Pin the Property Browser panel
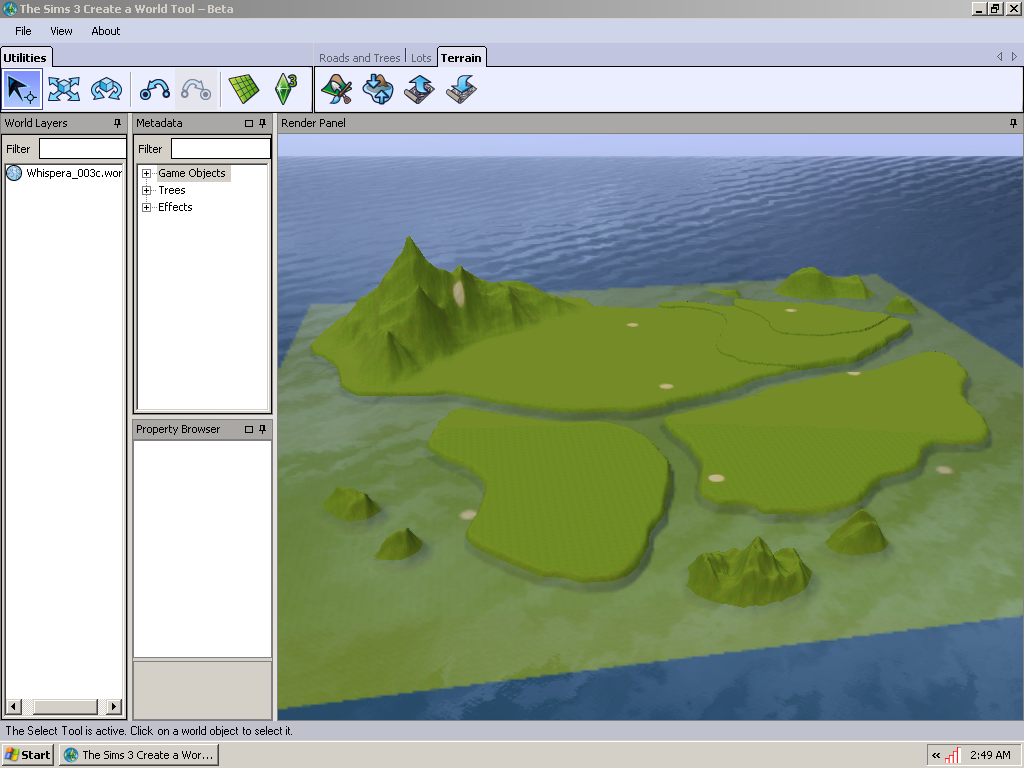Image resolution: width=1024 pixels, height=768 pixels. 263,429
